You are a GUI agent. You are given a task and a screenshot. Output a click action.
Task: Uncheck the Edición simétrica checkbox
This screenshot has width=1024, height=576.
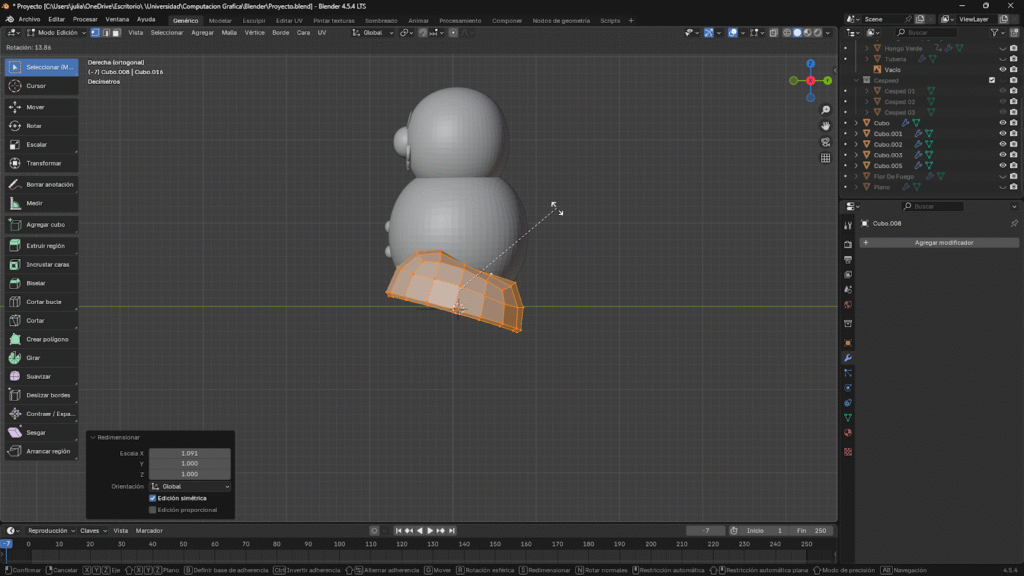(x=153, y=498)
